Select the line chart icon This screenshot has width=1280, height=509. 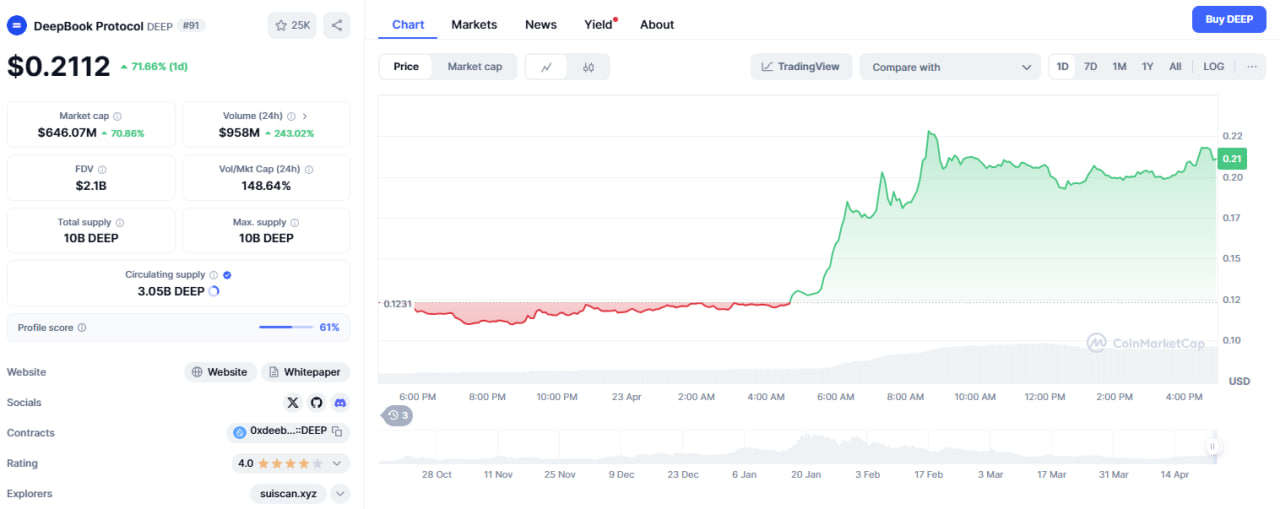[546, 67]
